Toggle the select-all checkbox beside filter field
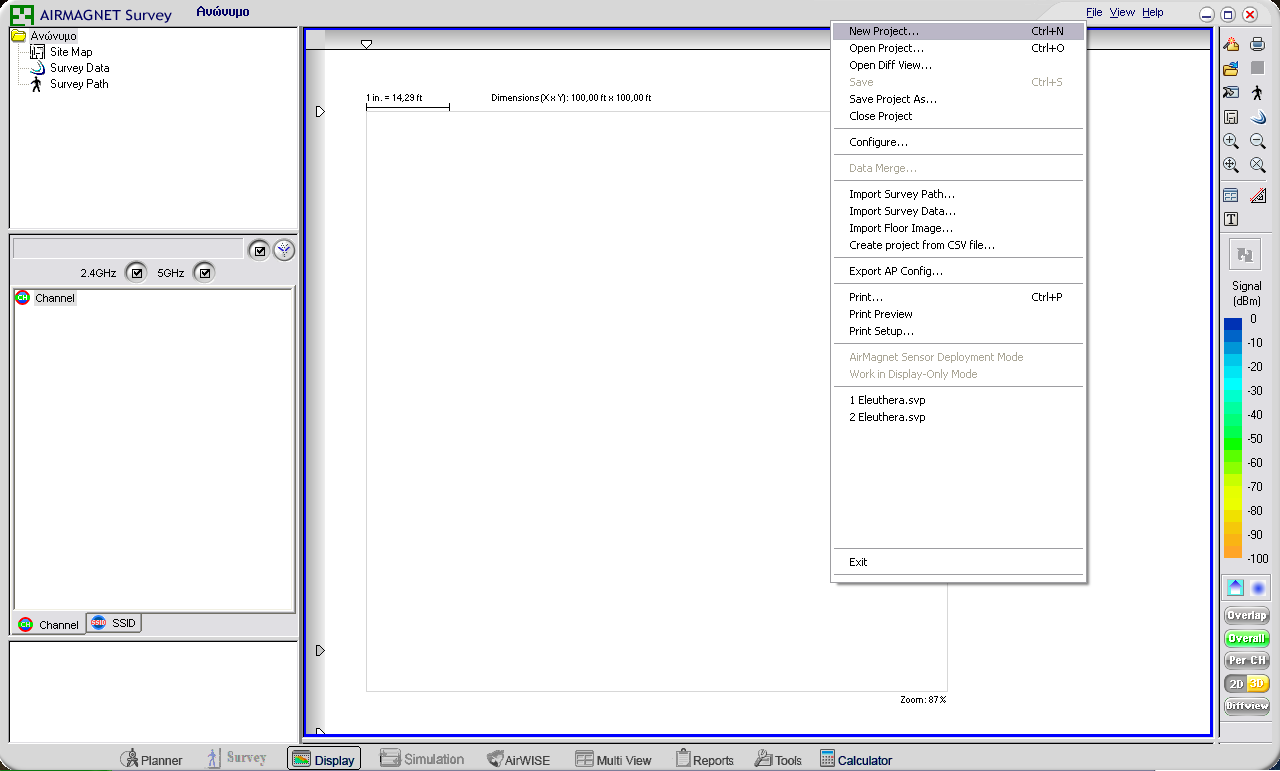The width and height of the screenshot is (1280, 771). pyautogui.click(x=259, y=250)
